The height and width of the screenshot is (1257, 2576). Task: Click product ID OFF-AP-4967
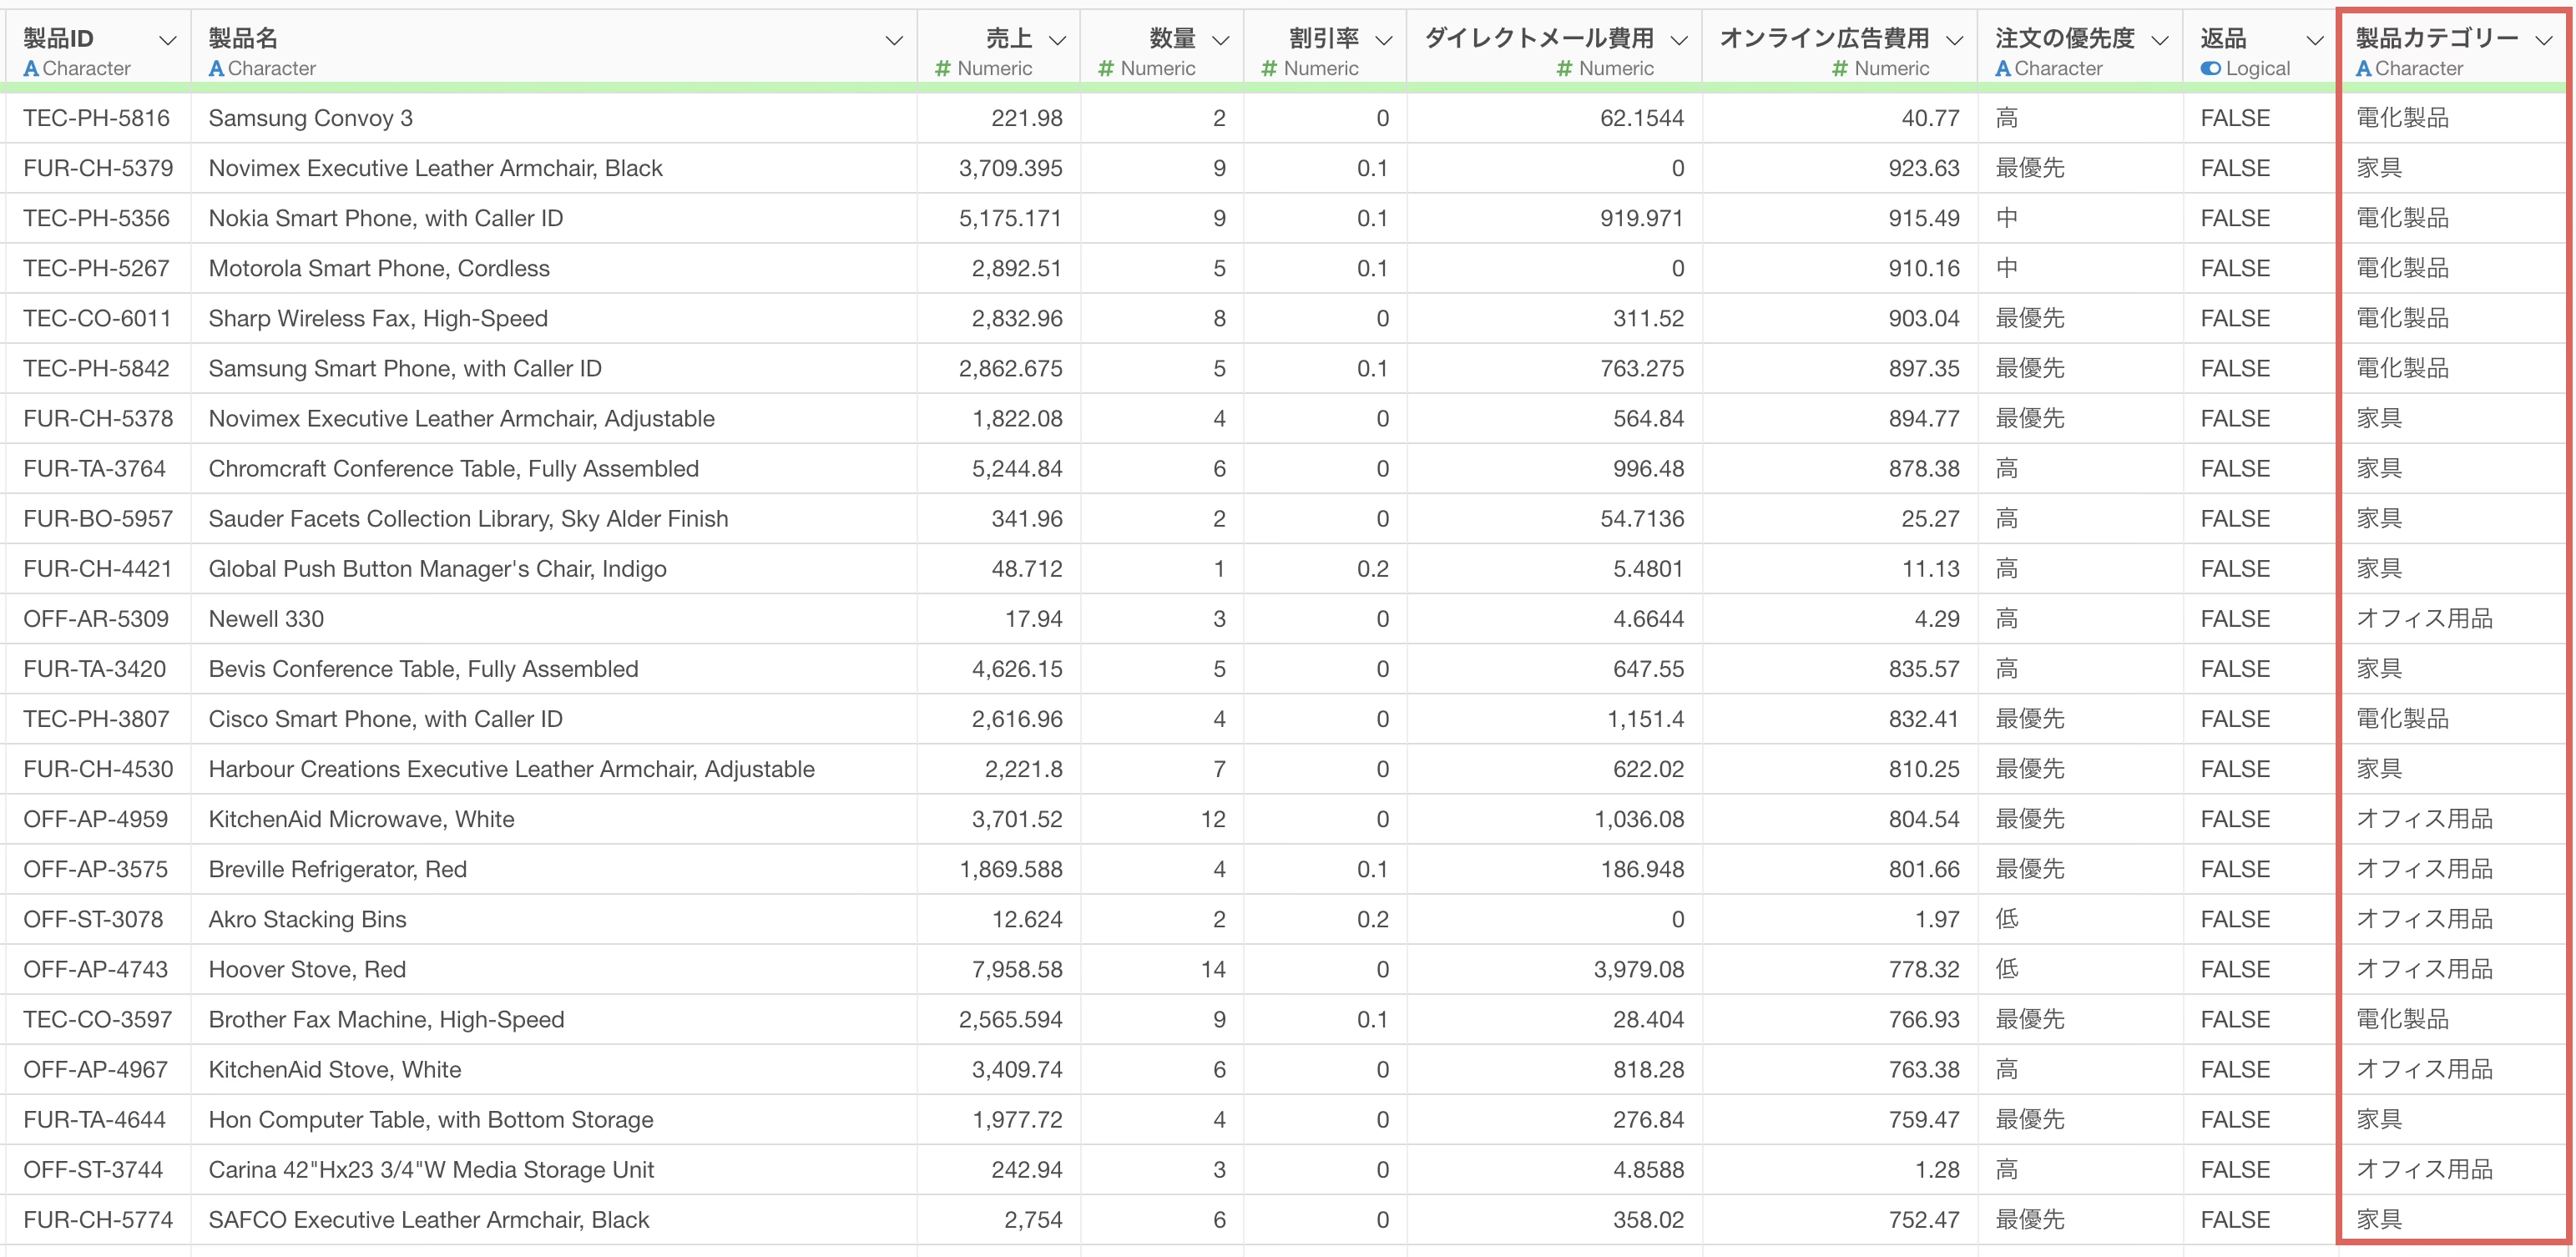point(95,1068)
